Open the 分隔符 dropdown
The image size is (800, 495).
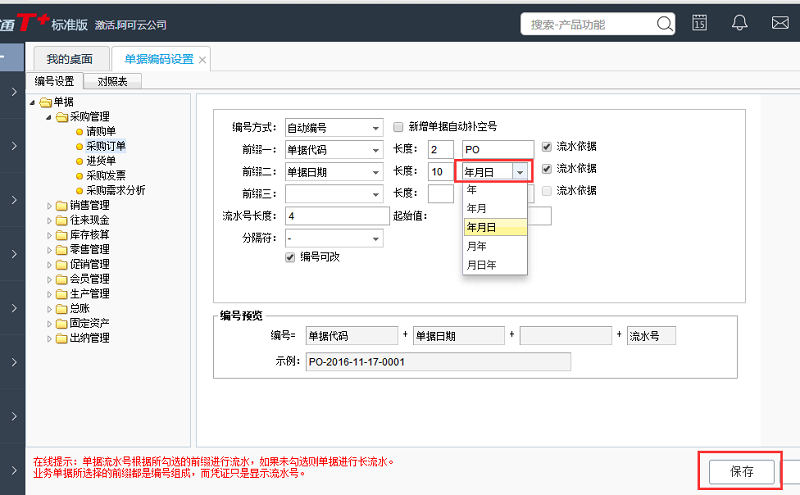click(376, 239)
